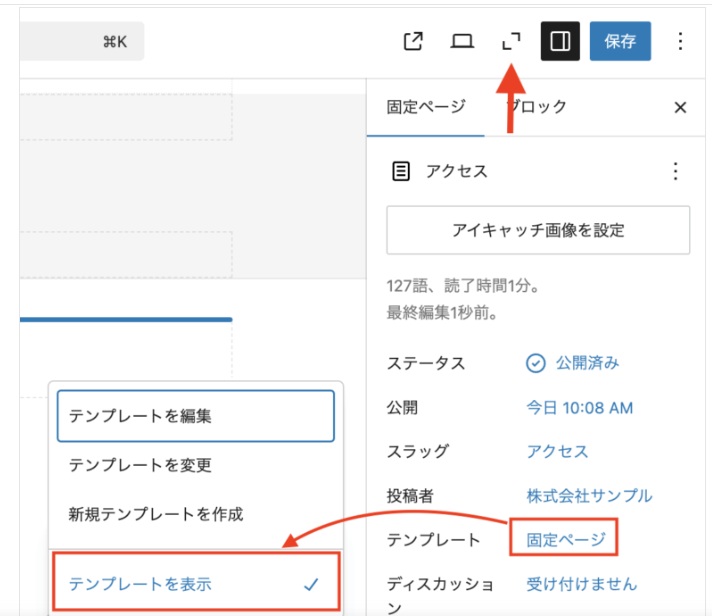Open page preview in new tab icon
The width and height of the screenshot is (712, 616).
(413, 41)
